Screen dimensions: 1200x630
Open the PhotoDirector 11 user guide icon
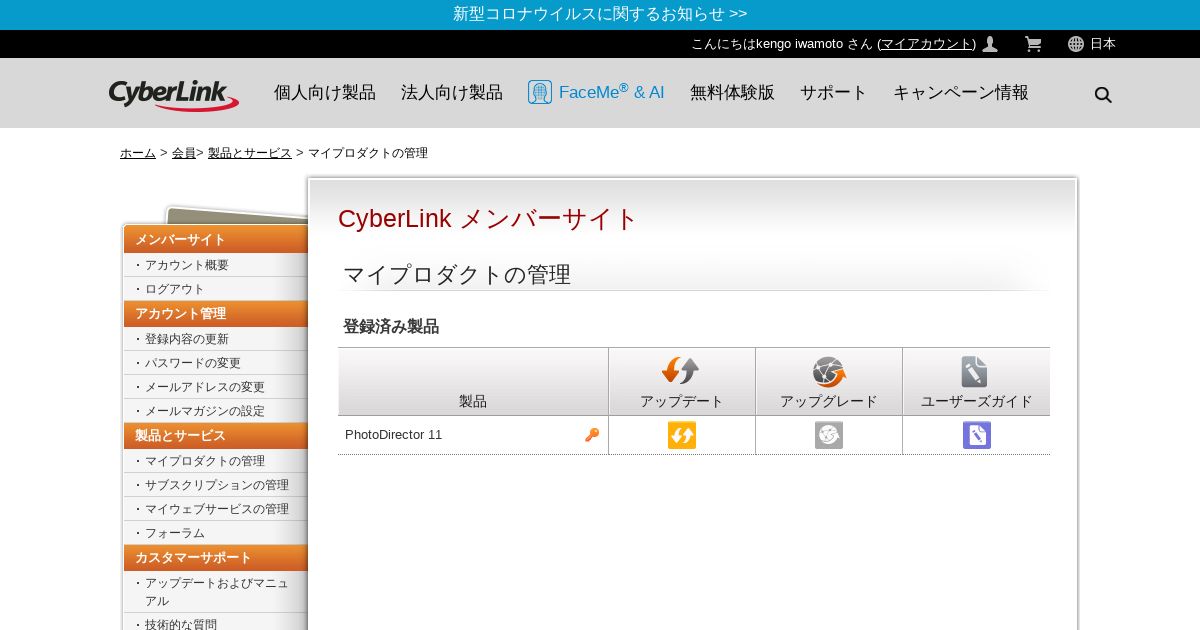[x=977, y=435]
